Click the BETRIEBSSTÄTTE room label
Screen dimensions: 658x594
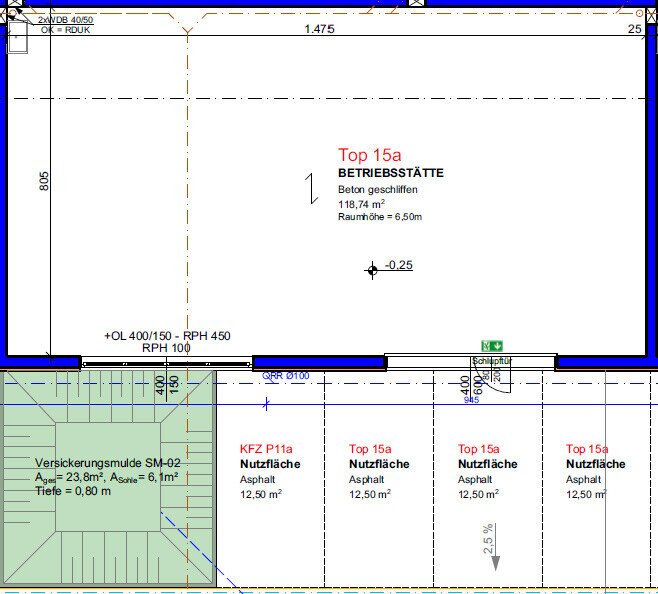tap(391, 173)
